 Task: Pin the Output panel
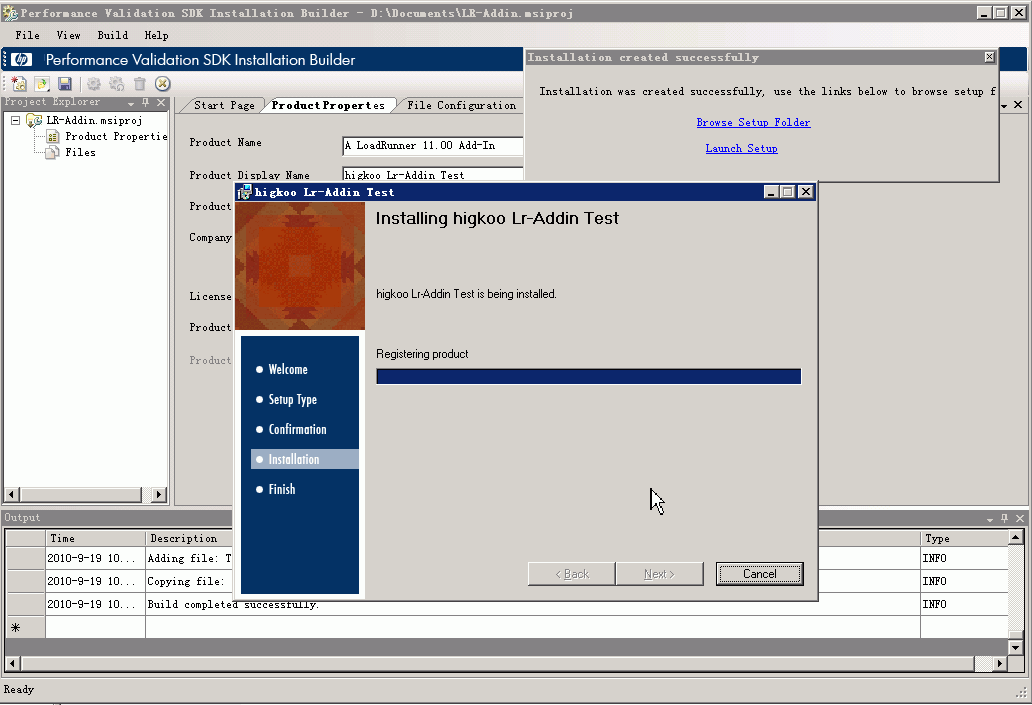point(1004,518)
